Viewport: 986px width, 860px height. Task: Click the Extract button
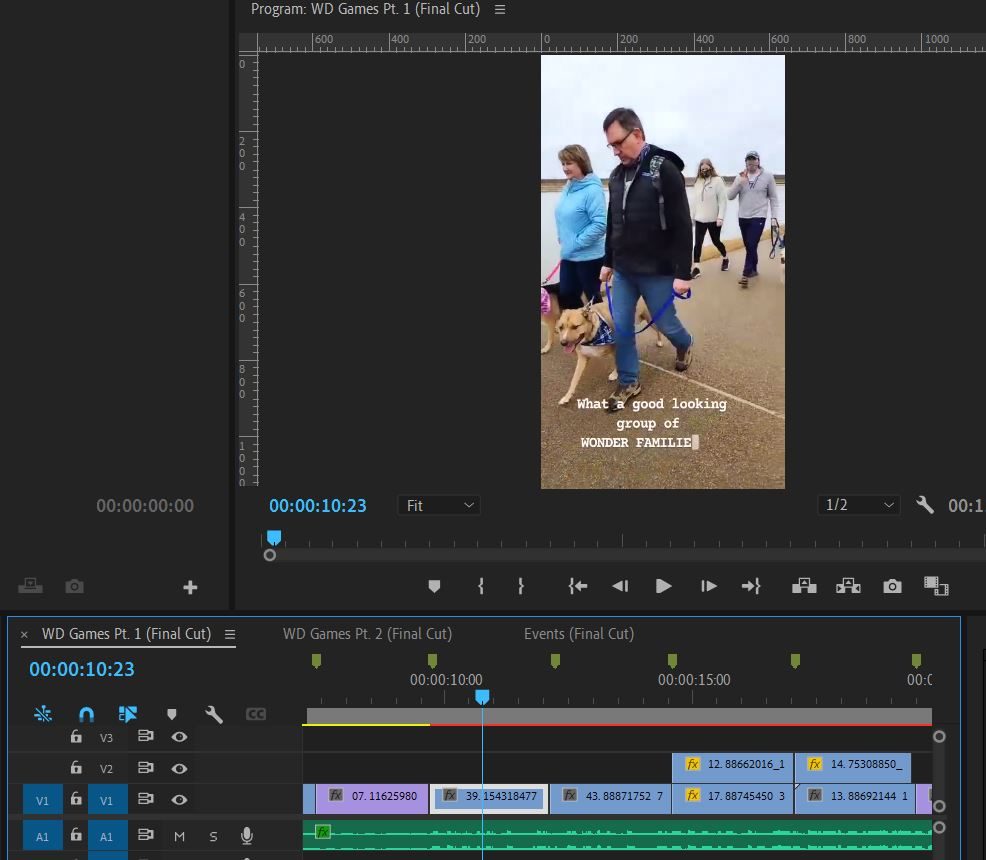(848, 587)
